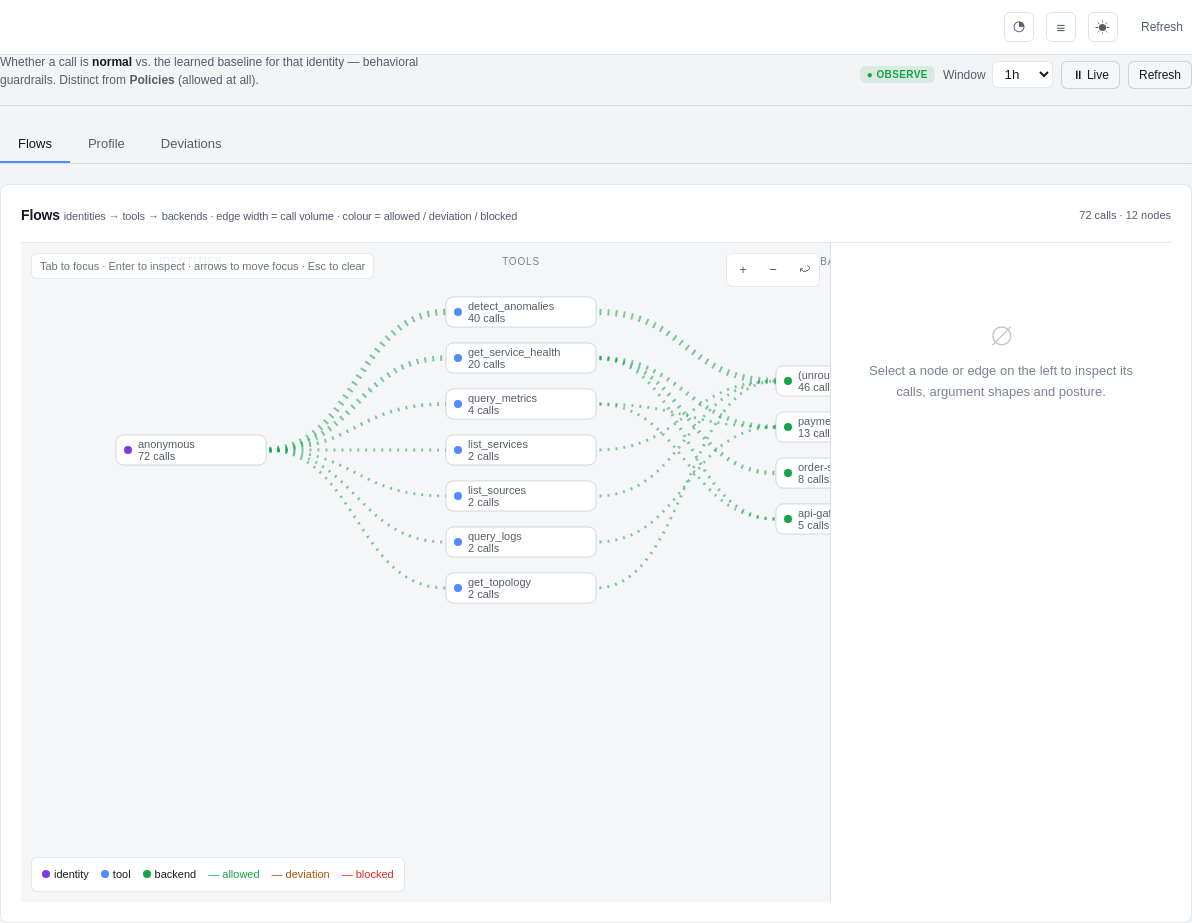The width and height of the screenshot is (1192, 923).
Task: Click the '40 calls' count on detect_anomalies
Action: tap(487, 318)
